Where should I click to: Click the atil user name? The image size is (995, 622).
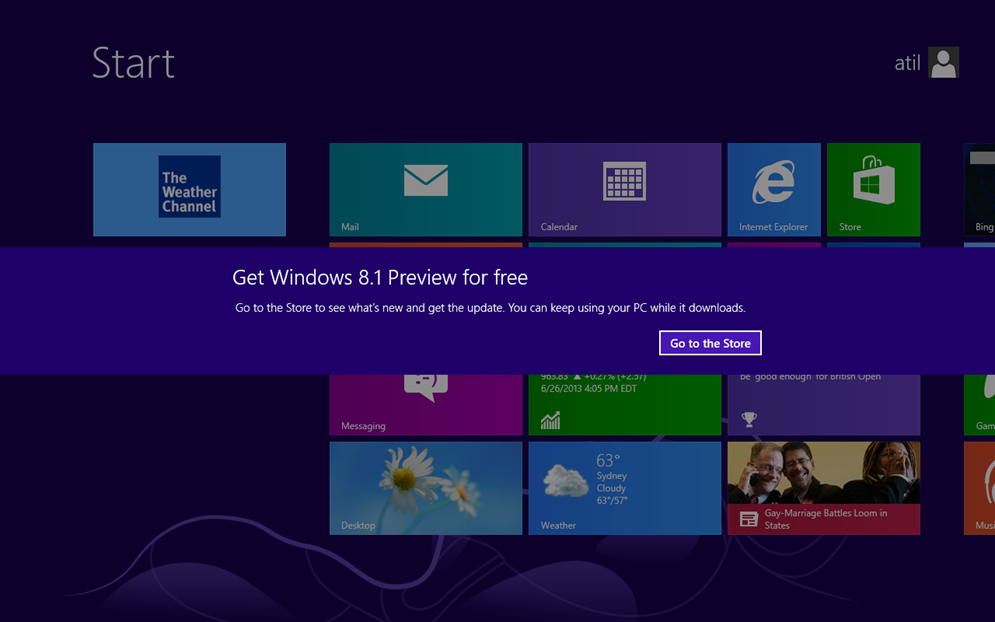tap(907, 63)
